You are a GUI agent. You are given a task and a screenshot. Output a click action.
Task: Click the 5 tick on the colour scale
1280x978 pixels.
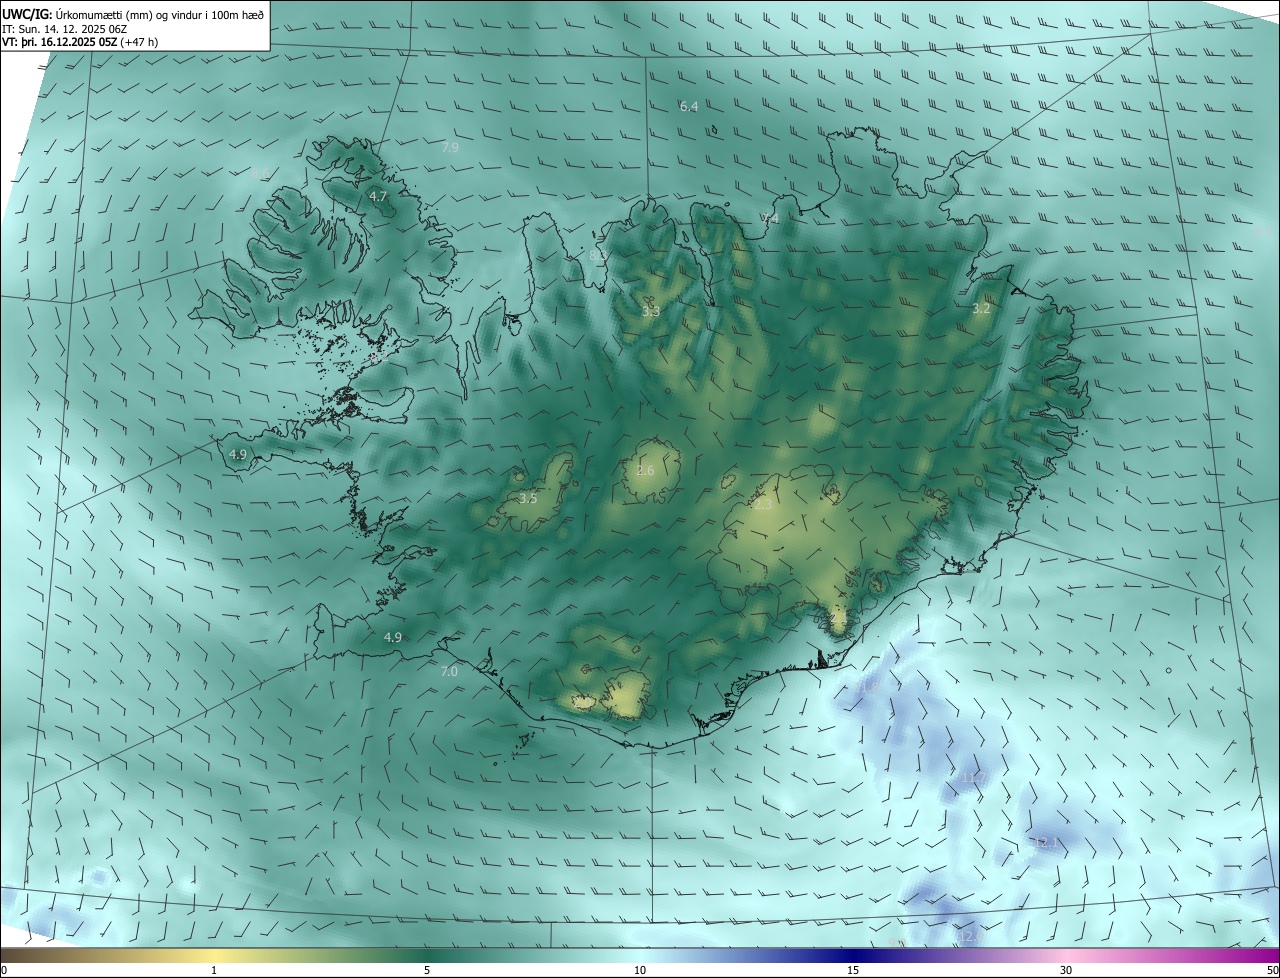tap(427, 970)
